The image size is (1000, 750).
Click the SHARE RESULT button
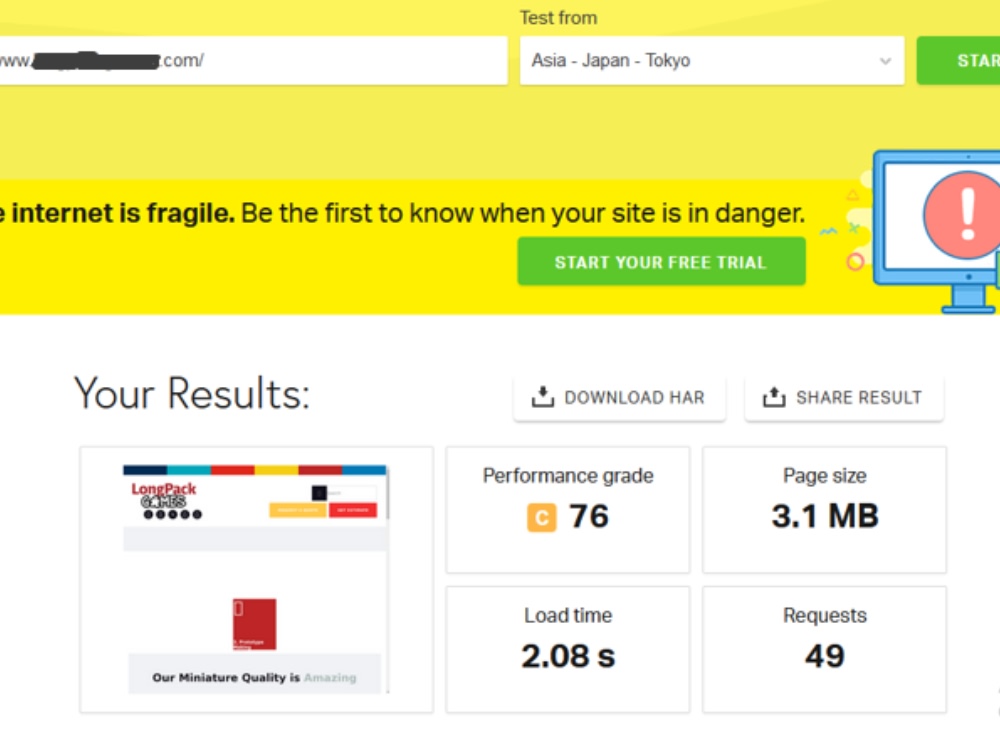pyautogui.click(x=844, y=398)
